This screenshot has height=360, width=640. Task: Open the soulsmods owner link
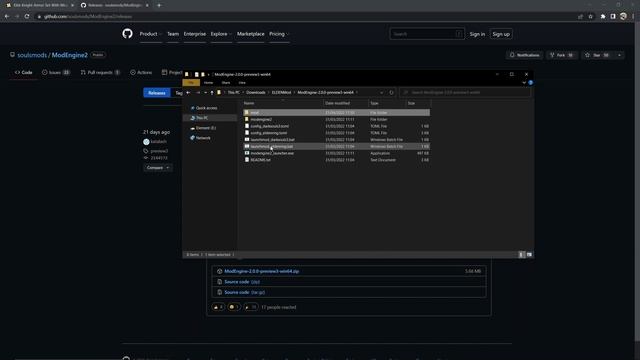[32, 55]
